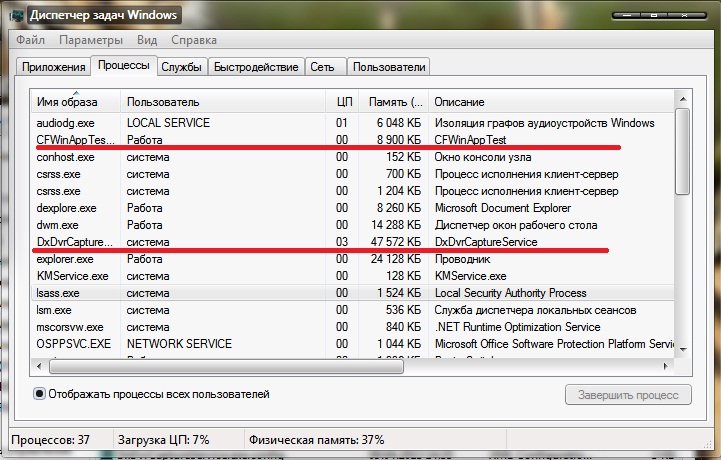Viewport: 721px width, 460px height.
Task: Select the conhost.exe process
Action: pos(352,157)
